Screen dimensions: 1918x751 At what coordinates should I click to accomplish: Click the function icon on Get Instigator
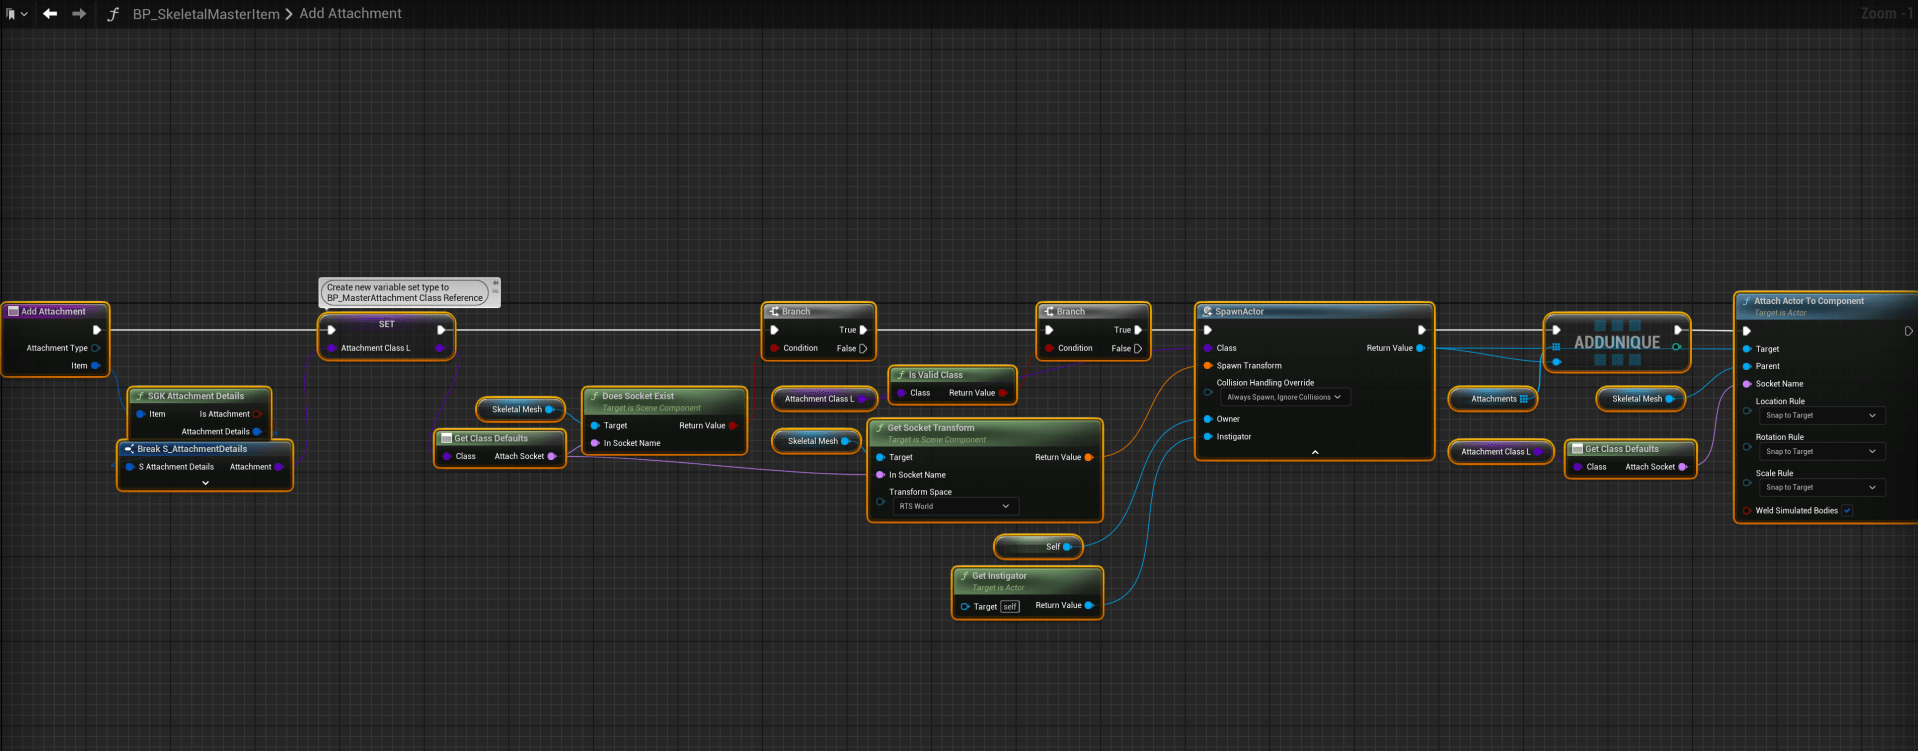click(964, 576)
